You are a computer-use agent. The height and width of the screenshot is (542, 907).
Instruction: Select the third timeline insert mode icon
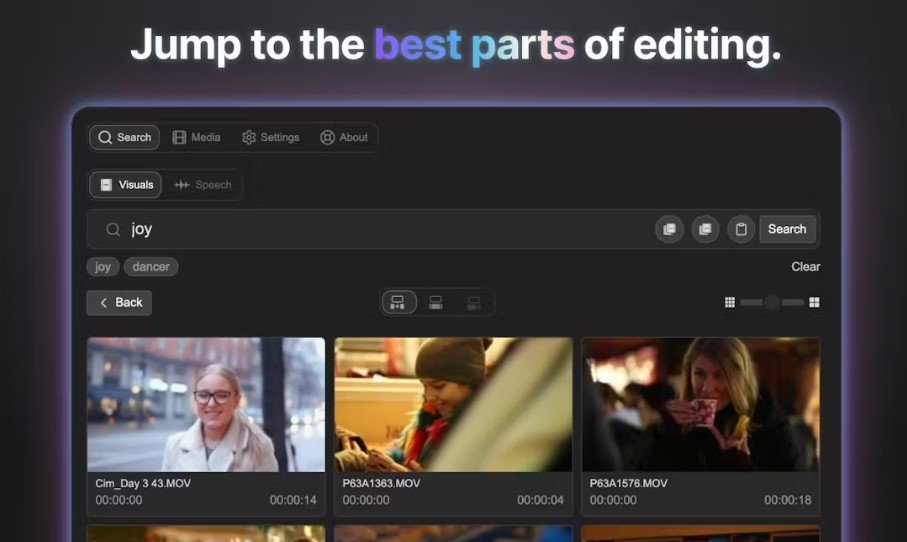(x=474, y=303)
